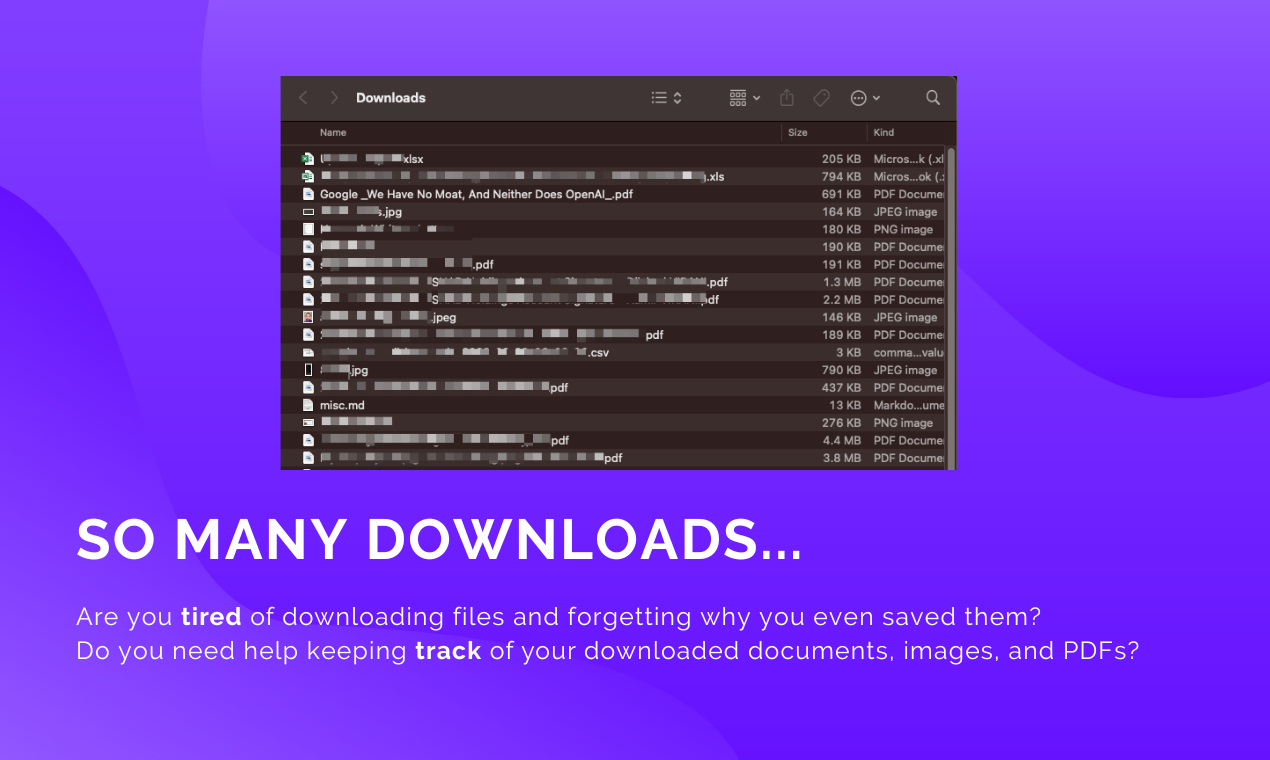The image size is (1270, 760).
Task: Click the PDF icon of the 4.4 MB file
Action: click(308, 440)
